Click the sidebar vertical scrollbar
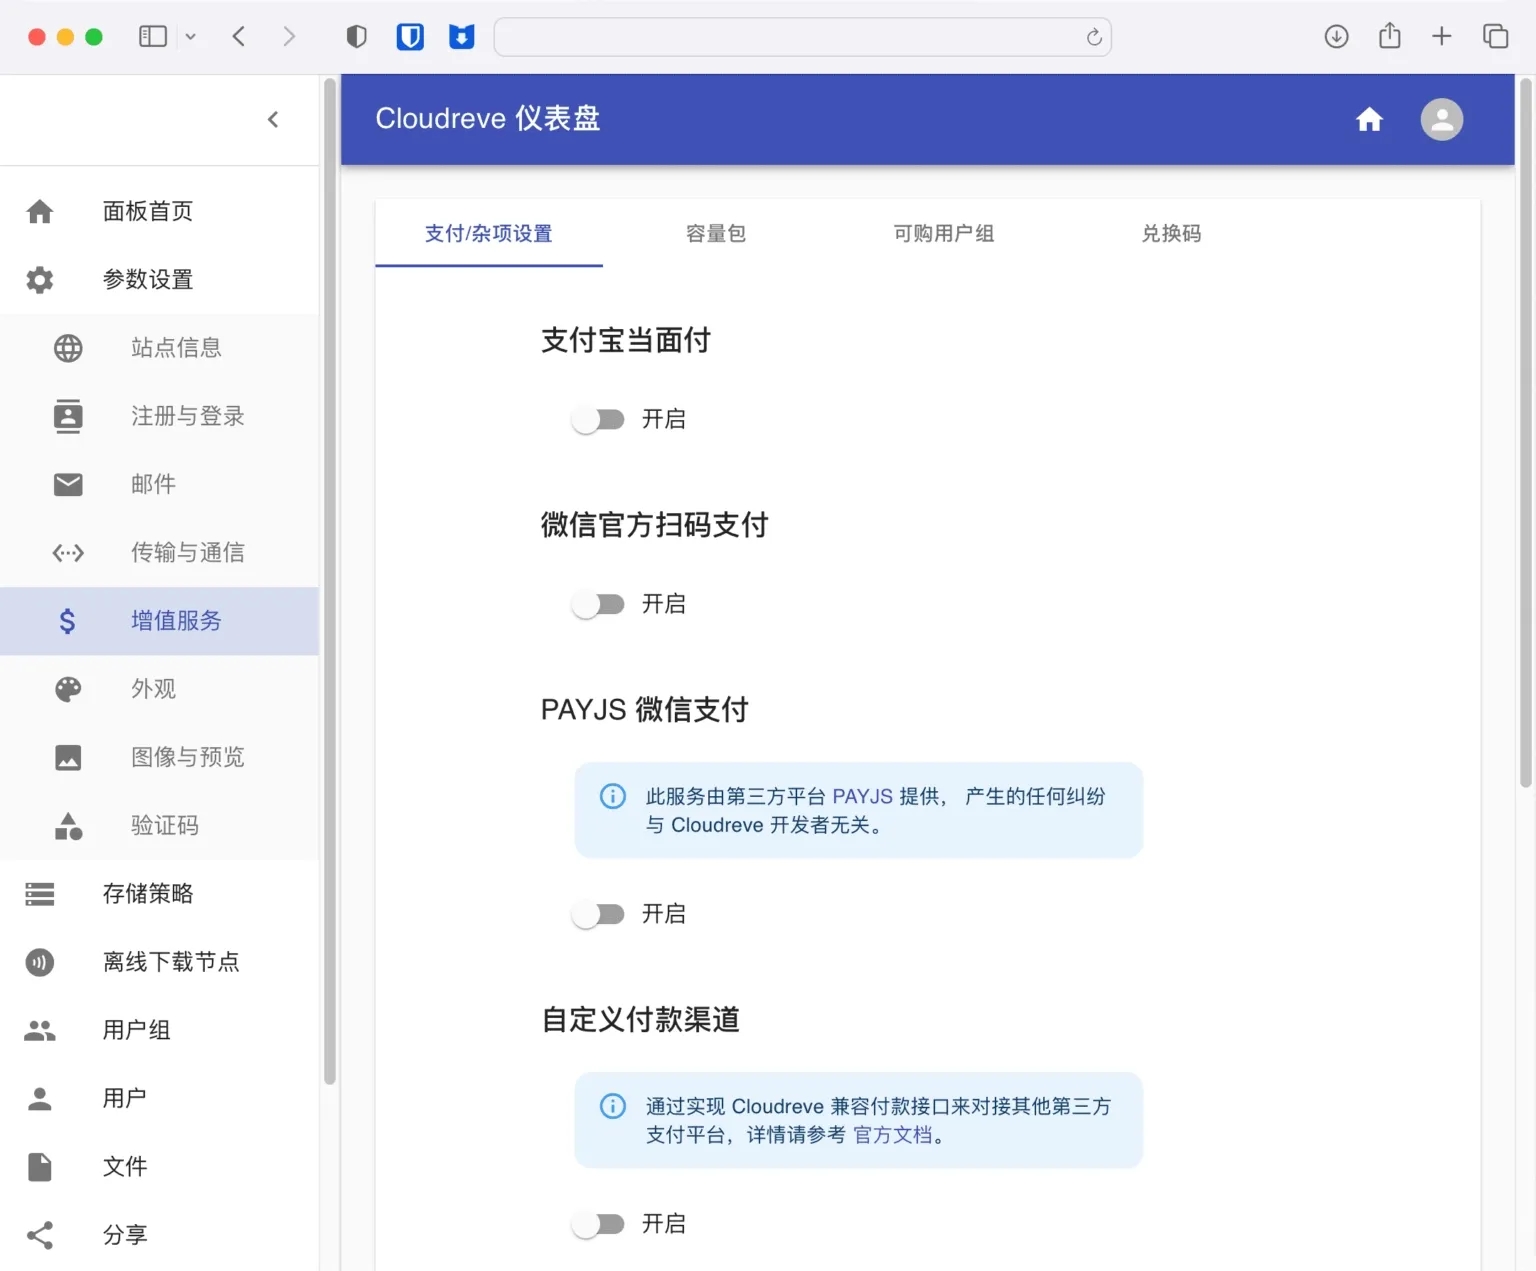Image resolution: width=1536 pixels, height=1271 pixels. click(x=330, y=580)
